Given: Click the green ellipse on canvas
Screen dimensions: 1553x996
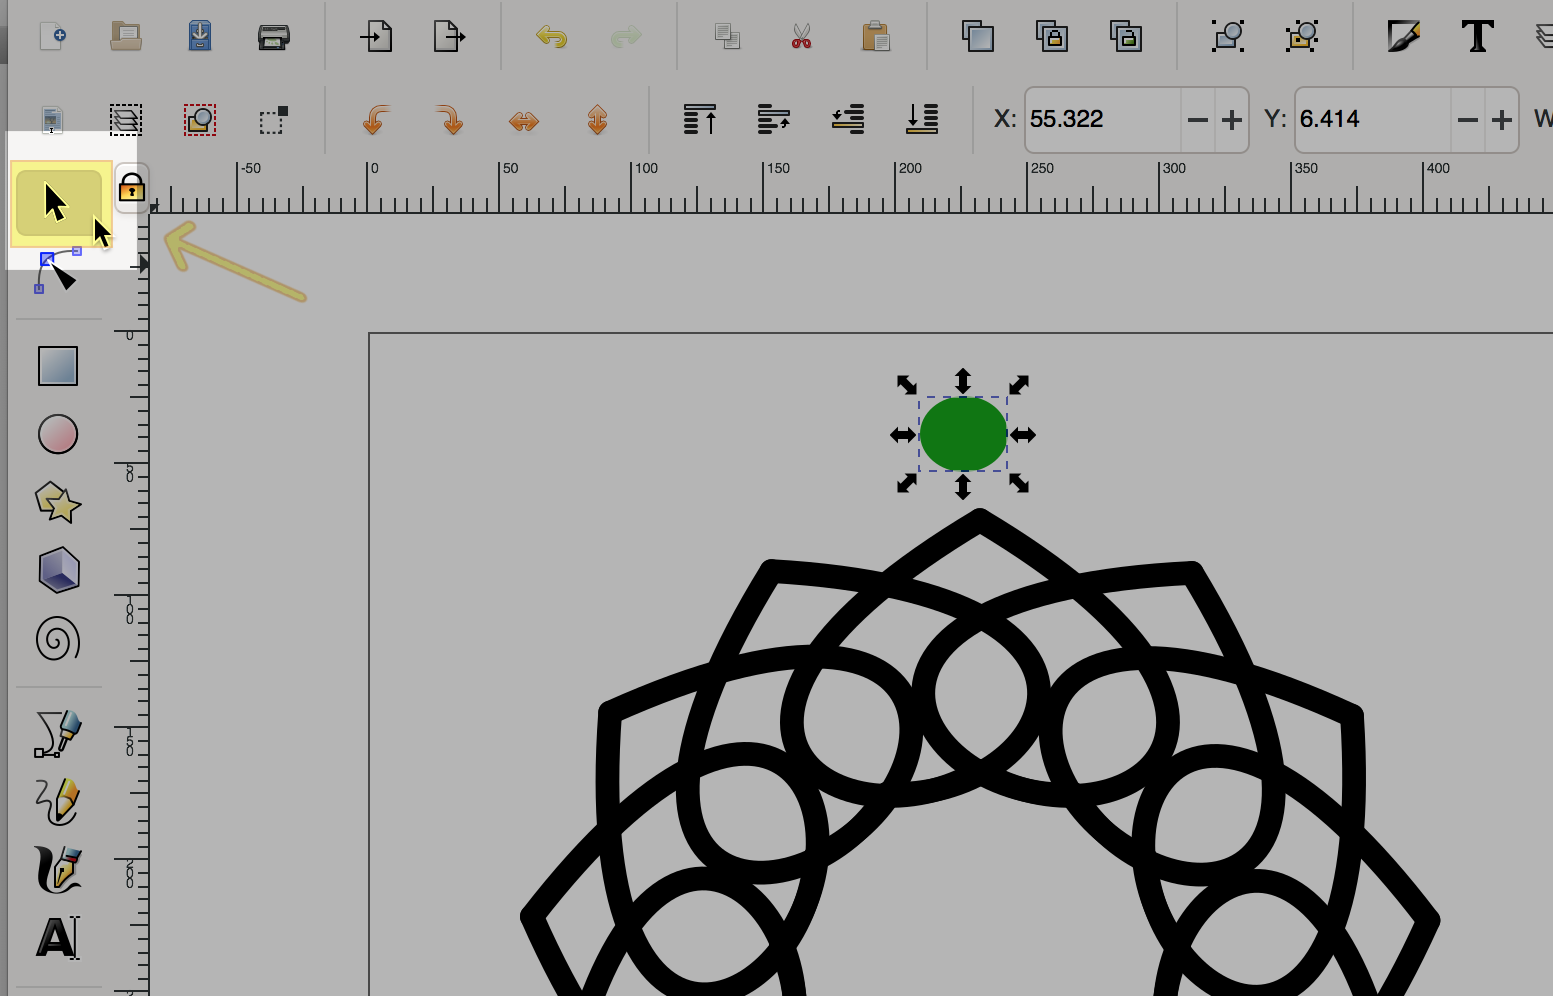Looking at the screenshot, I should coord(963,434).
